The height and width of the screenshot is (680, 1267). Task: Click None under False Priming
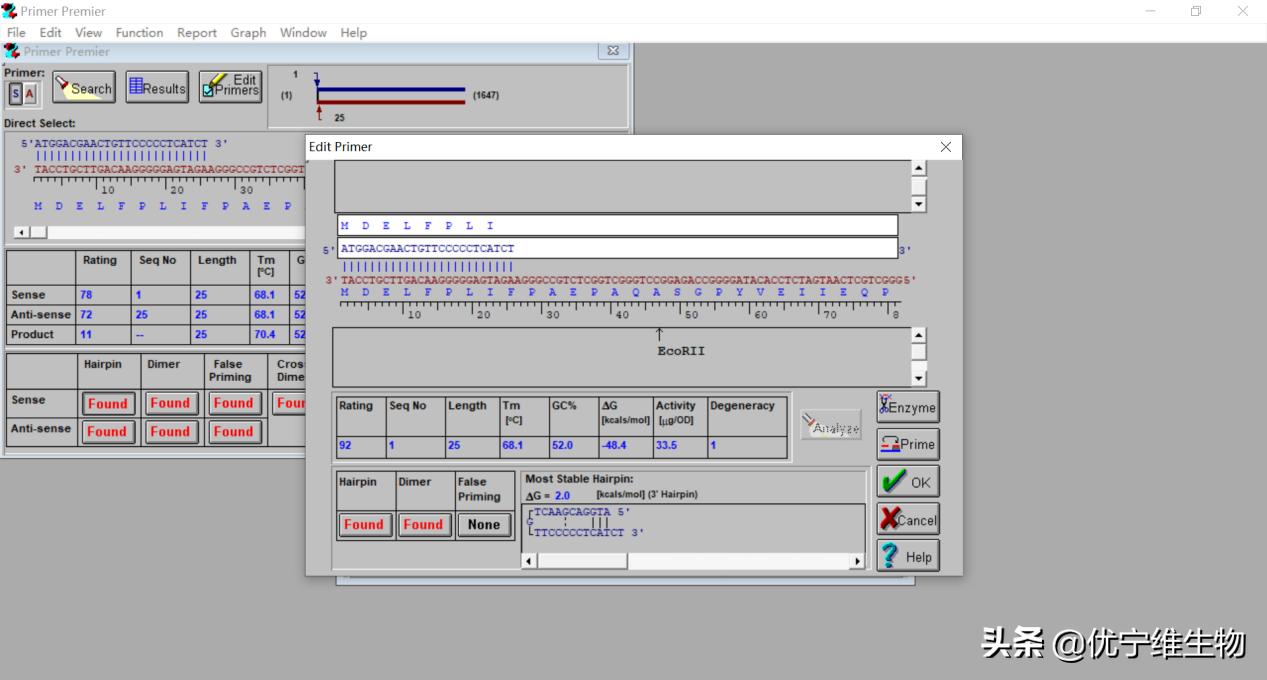pos(483,525)
